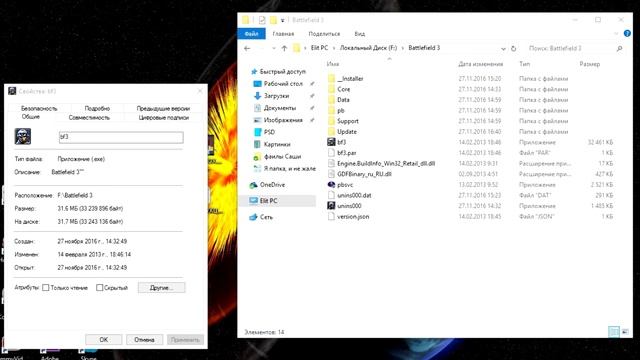Collapse the ribbon chevron
Image resolution: width=640 pixels, height=360 pixels.
616,33
